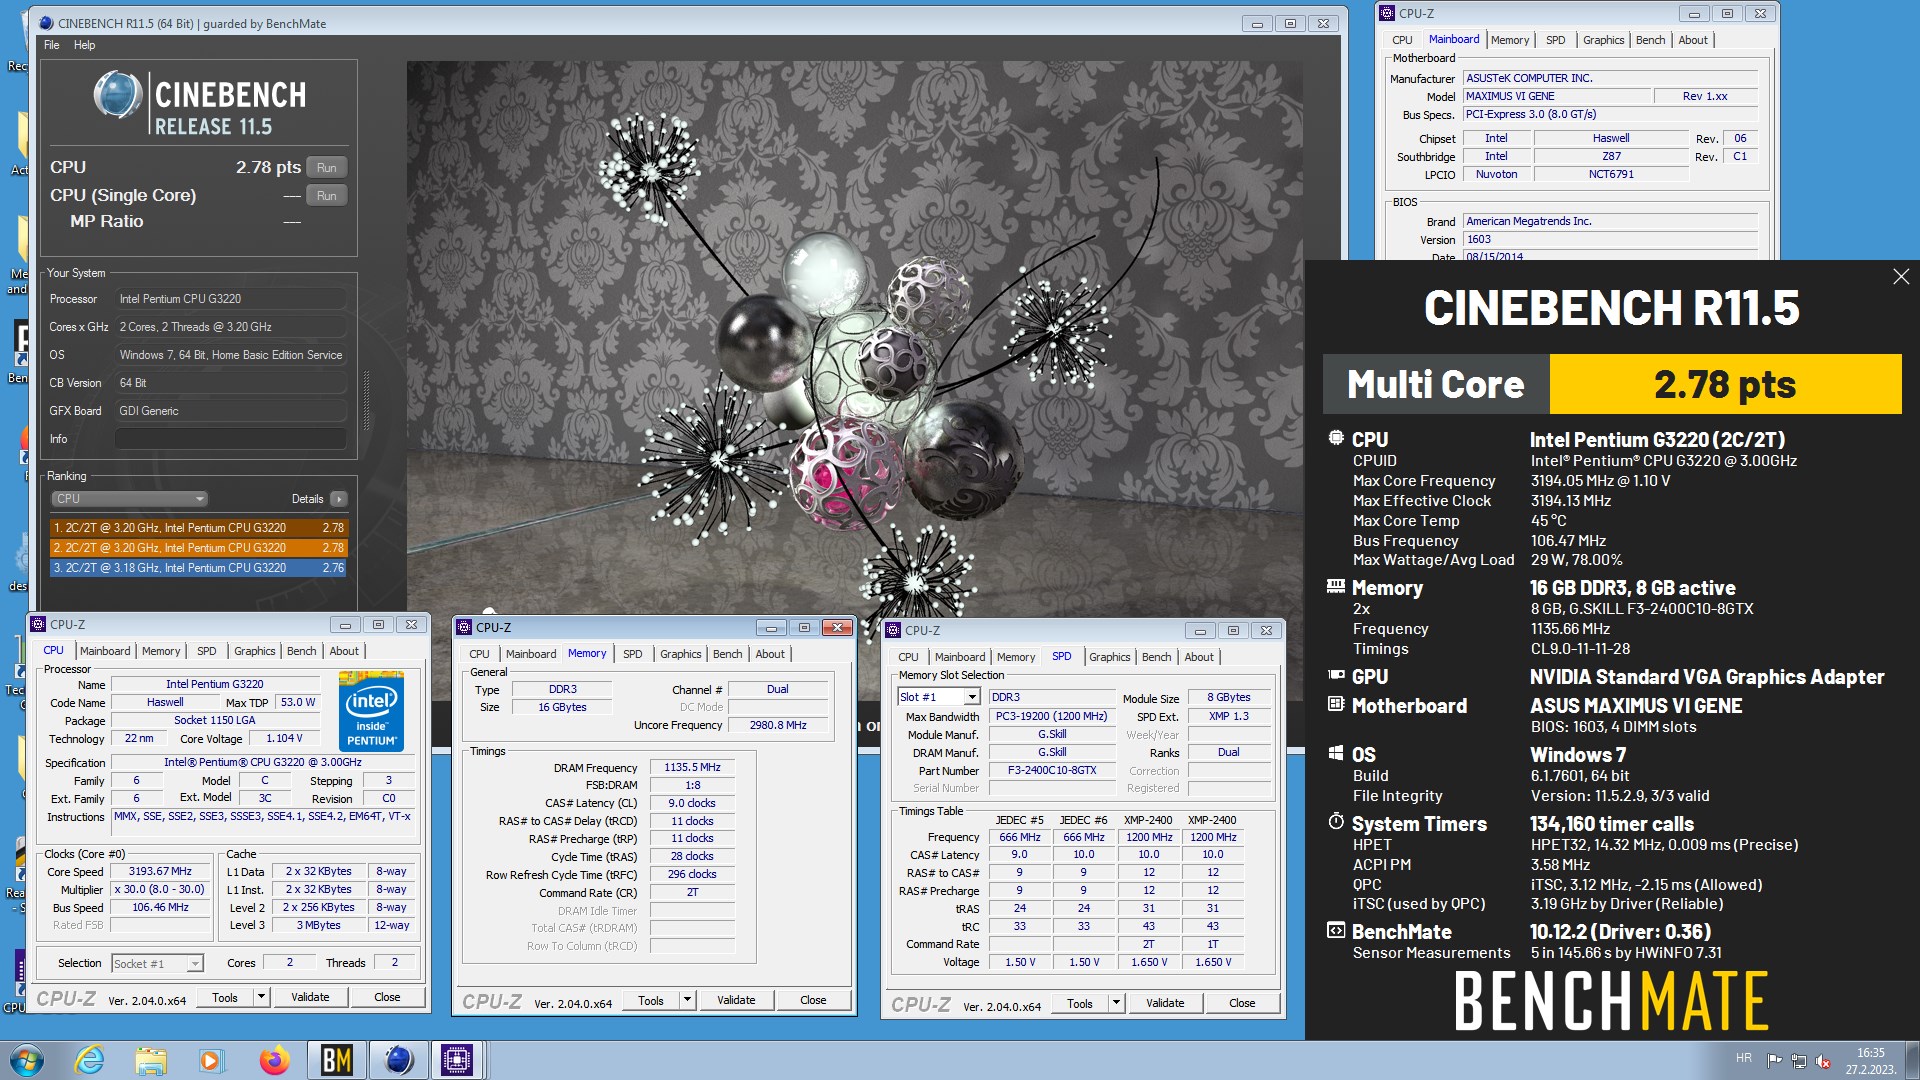This screenshot has height=1080, width=1920.
Task: Open Firefox from the taskbar
Action: click(x=274, y=1060)
